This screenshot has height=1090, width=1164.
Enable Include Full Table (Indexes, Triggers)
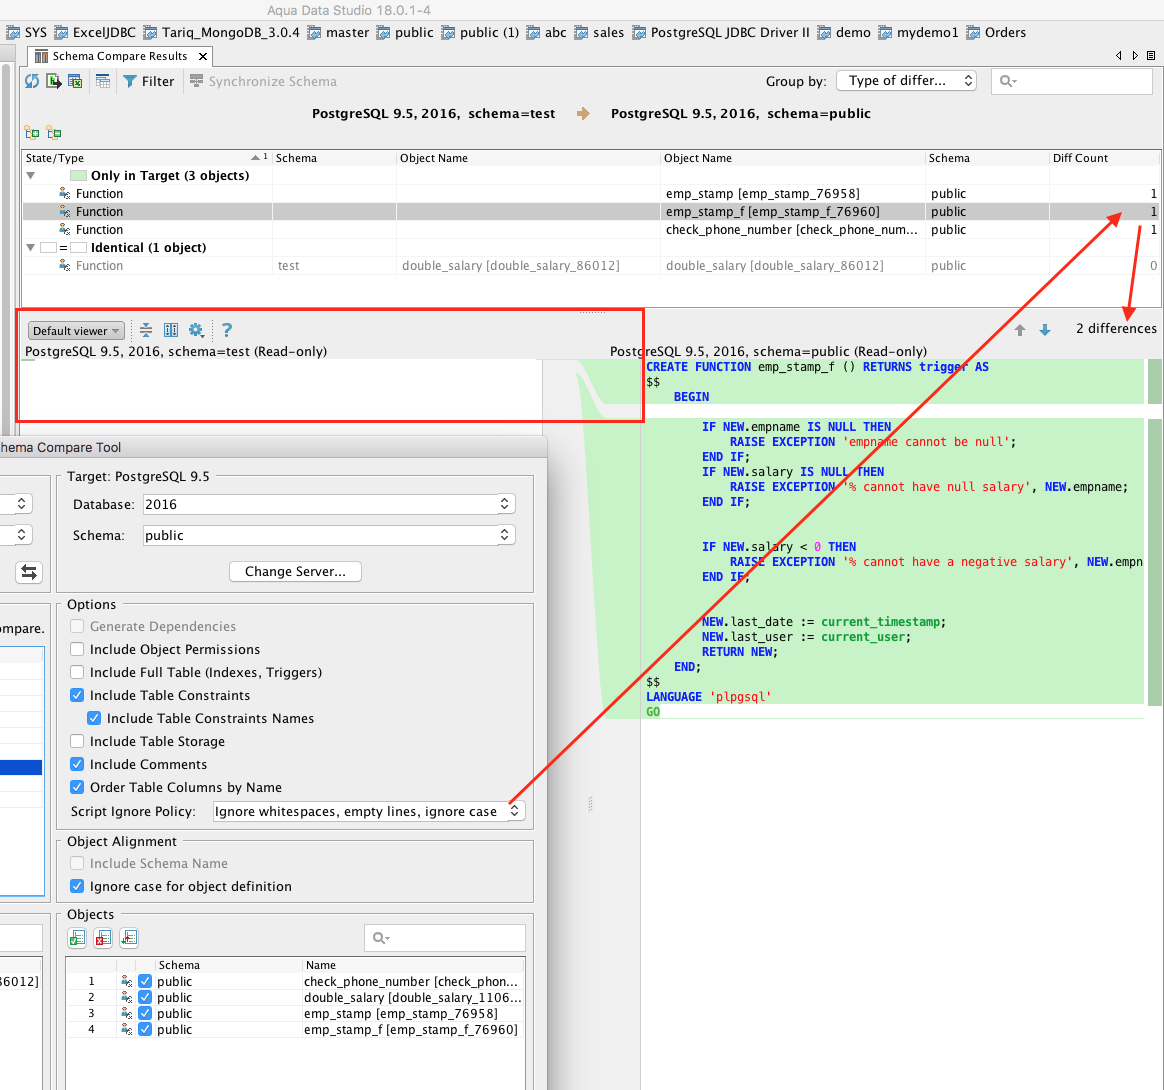tap(77, 672)
